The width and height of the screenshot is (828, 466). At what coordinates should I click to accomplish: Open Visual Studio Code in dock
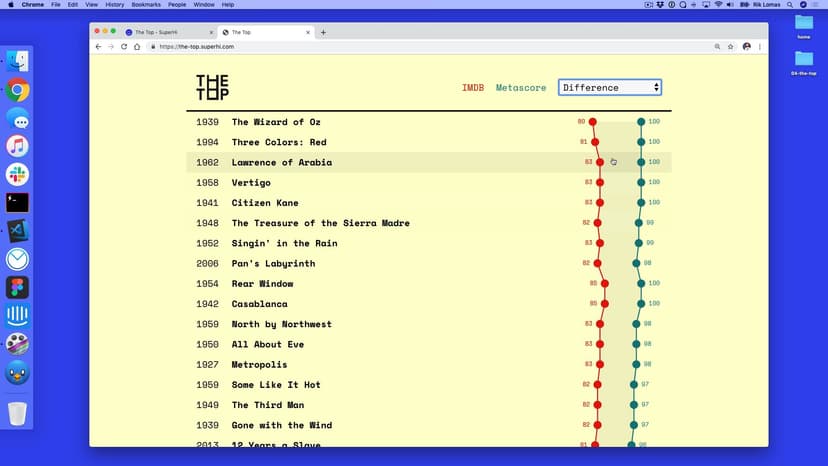[17, 231]
